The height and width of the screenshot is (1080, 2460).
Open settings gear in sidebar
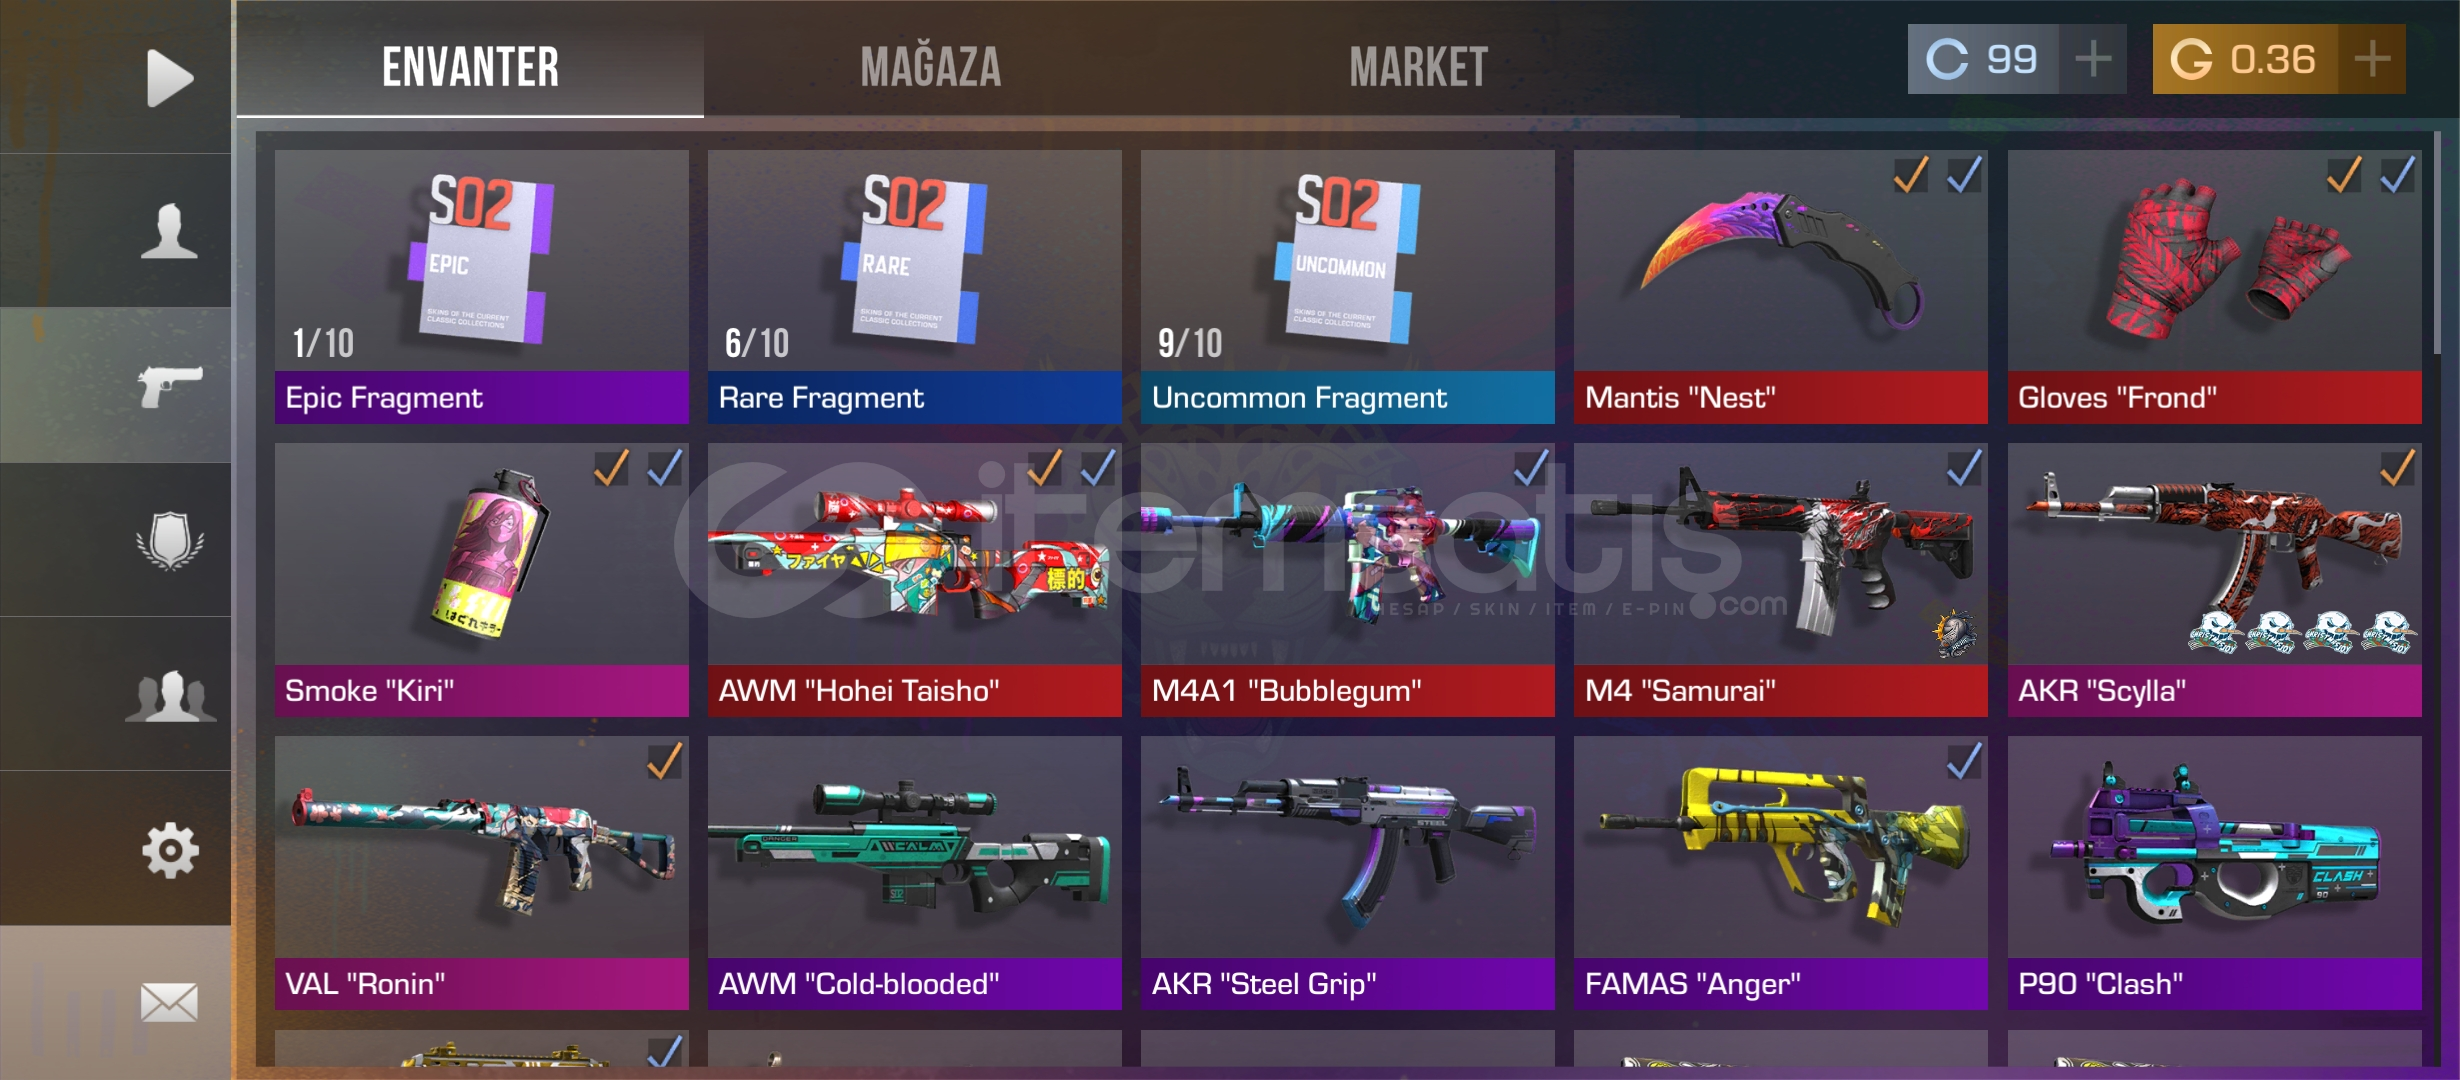pyautogui.click(x=170, y=850)
